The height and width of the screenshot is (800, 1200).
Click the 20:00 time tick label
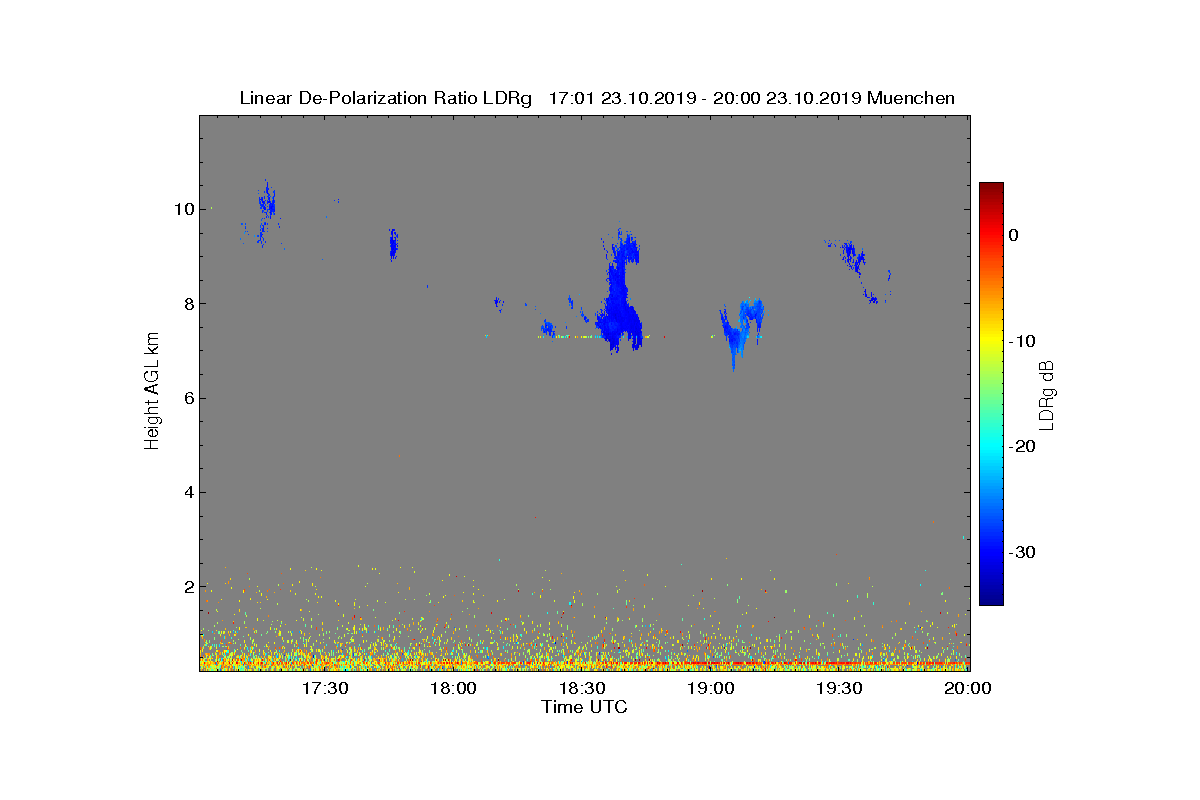969,688
